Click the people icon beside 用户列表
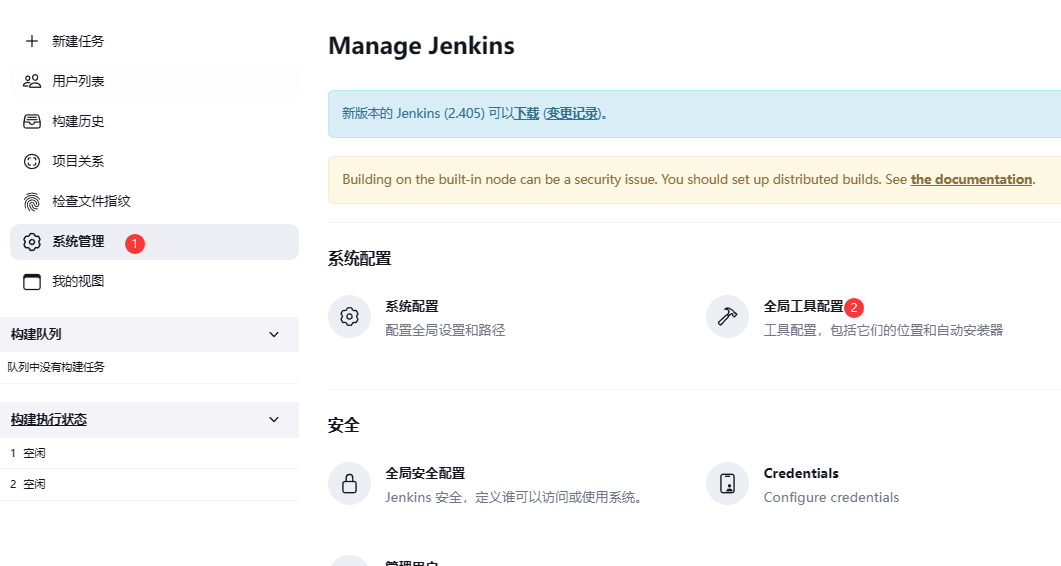This screenshot has height=566, width=1061. pos(32,81)
